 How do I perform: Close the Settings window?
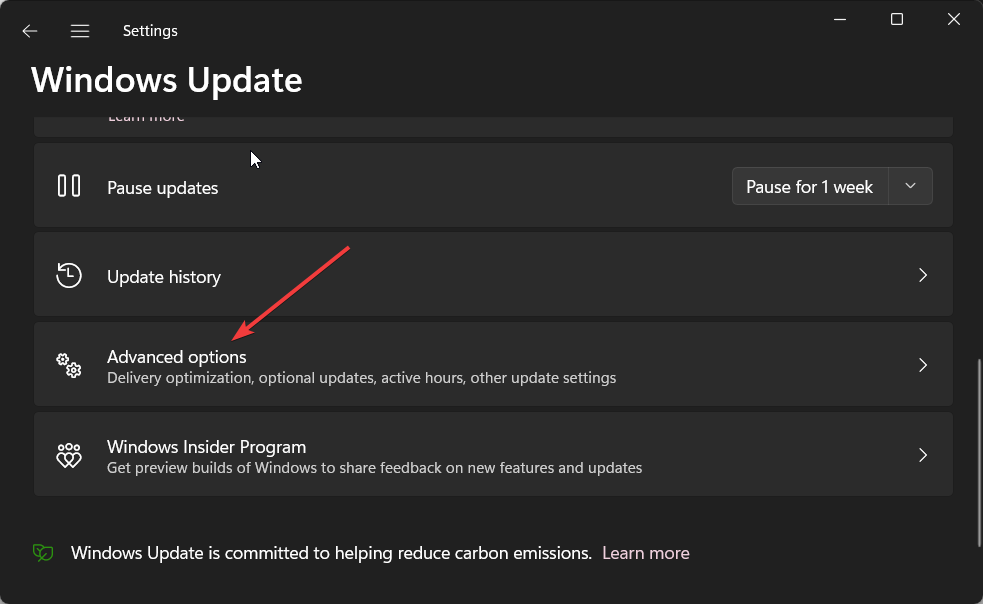pos(954,19)
